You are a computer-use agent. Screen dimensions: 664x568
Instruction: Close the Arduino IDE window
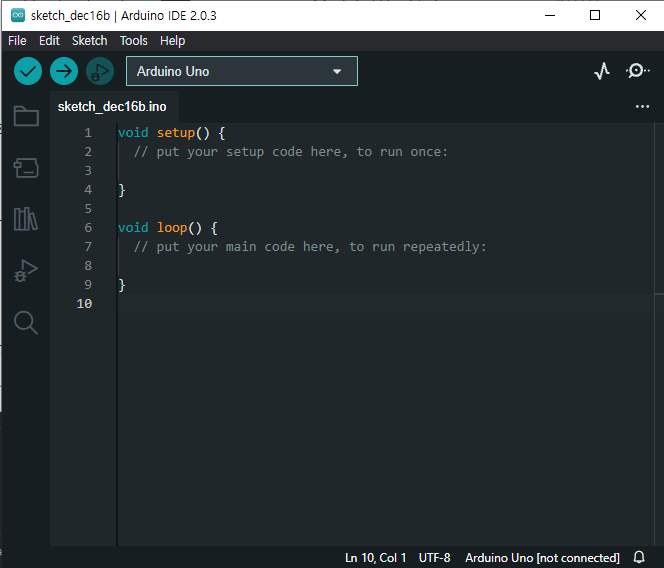click(x=641, y=16)
